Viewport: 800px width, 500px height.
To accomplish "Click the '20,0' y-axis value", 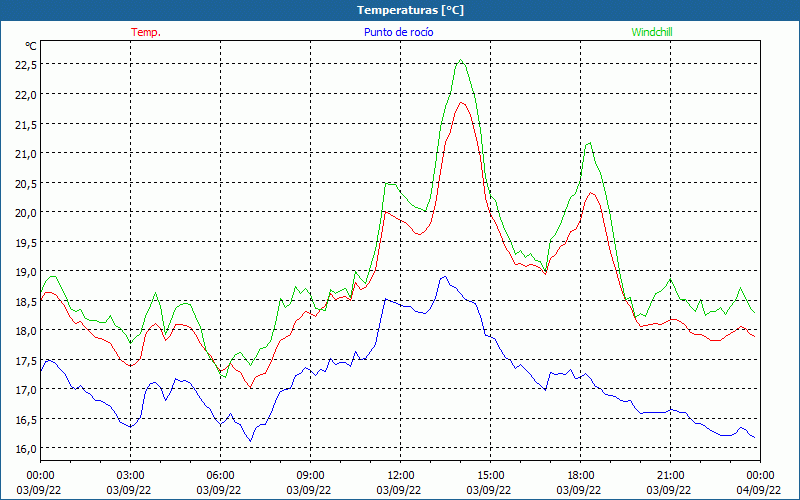I will pyautogui.click(x=26, y=212).
